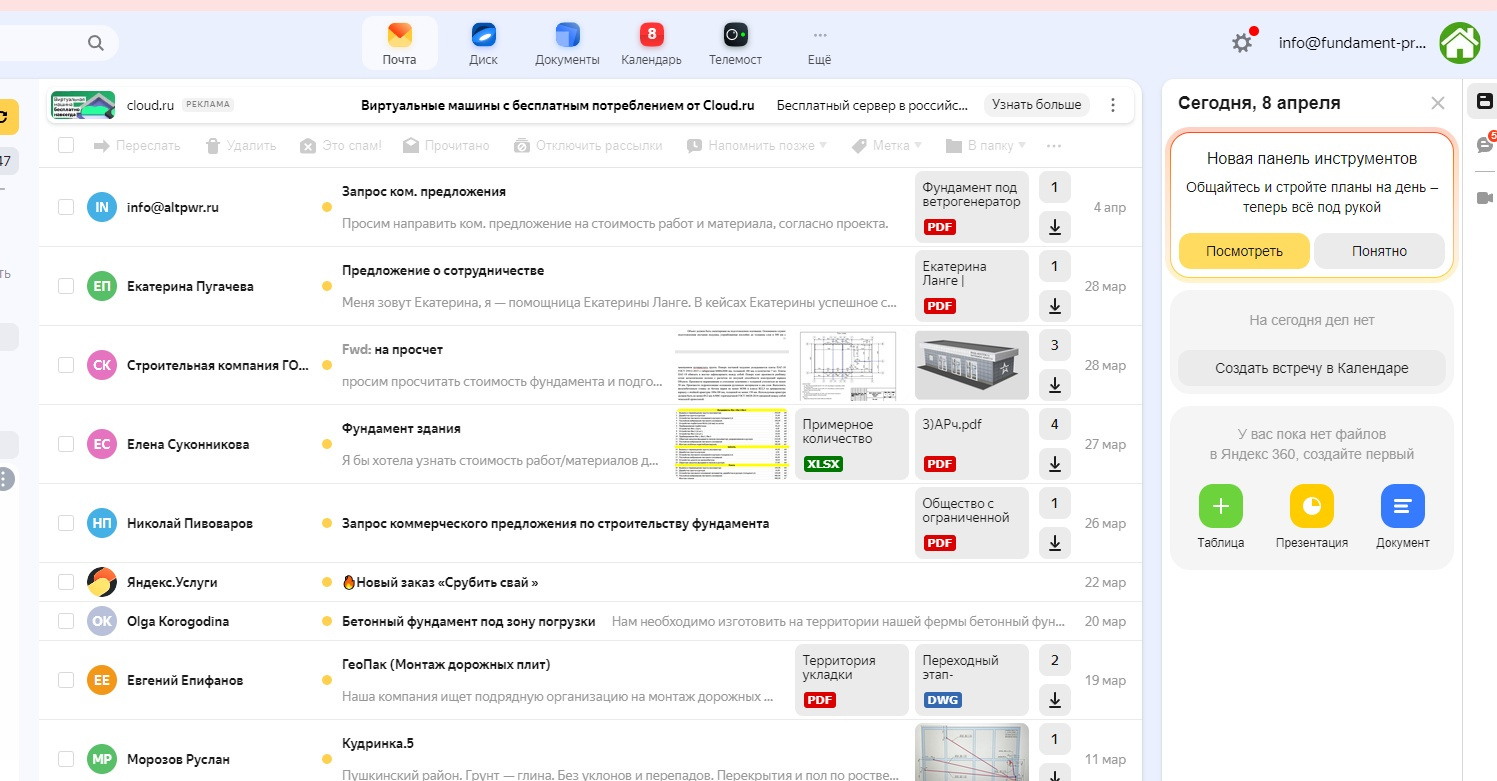Open the Messenger chat icon in right sidebar
Screen dimensions: 1497x781
tap(1485, 145)
